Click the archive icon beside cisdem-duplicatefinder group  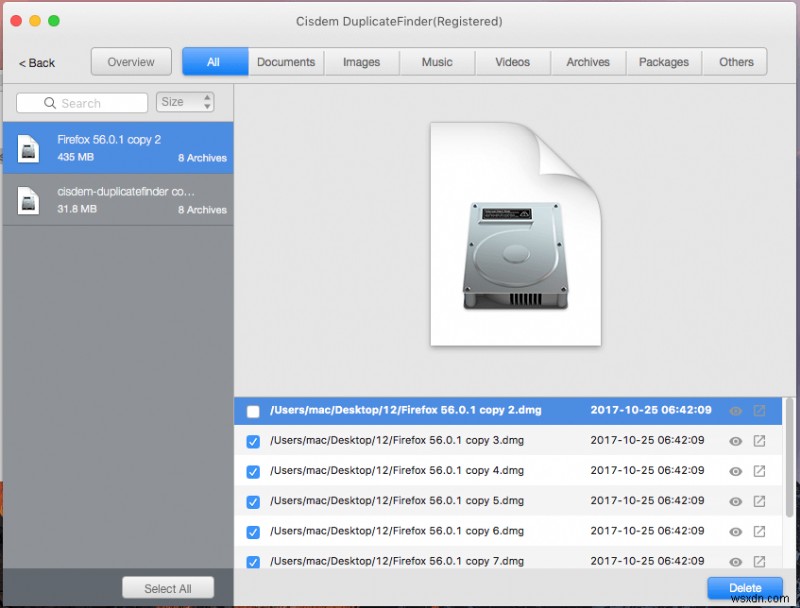click(27, 200)
